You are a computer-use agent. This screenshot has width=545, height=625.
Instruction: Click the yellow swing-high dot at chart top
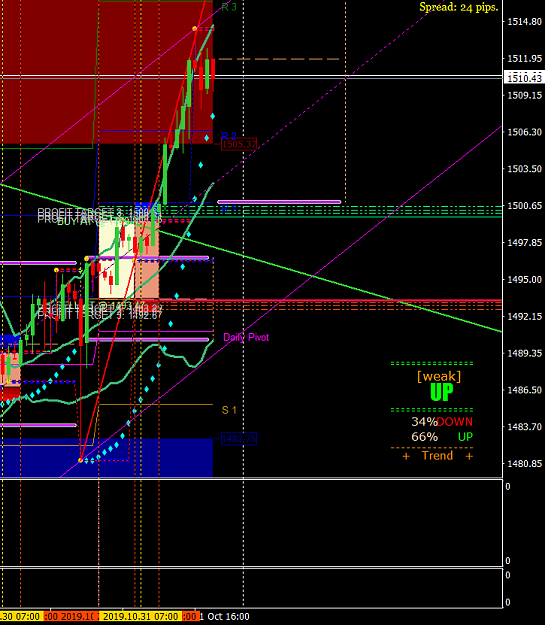(x=195, y=29)
